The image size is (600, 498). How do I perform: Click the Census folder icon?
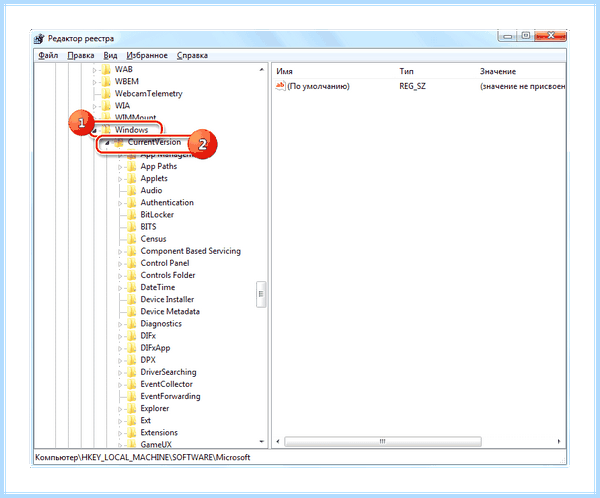132,239
